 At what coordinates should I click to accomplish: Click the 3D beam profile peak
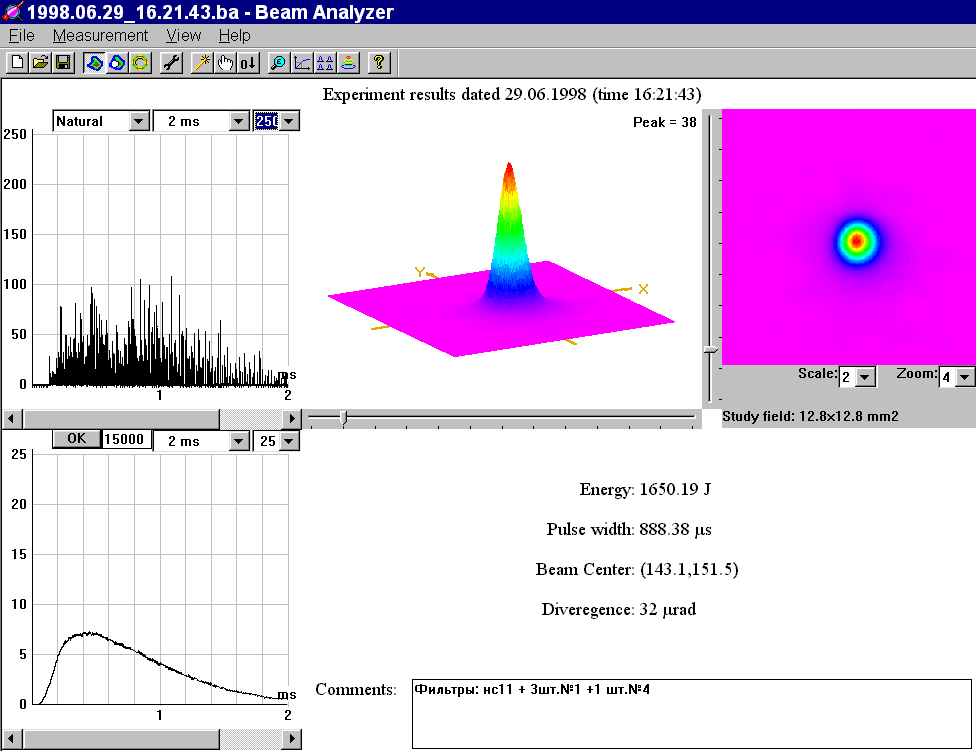(509, 167)
